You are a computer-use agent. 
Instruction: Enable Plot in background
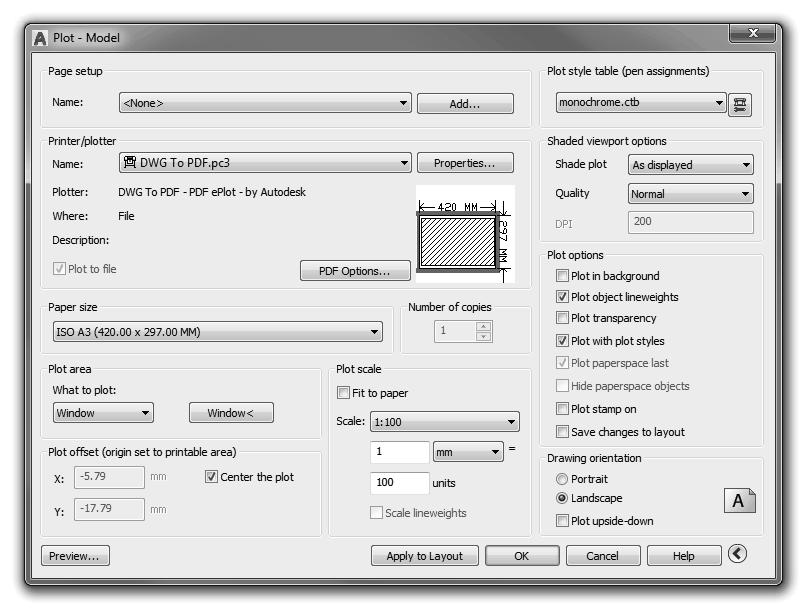point(562,276)
